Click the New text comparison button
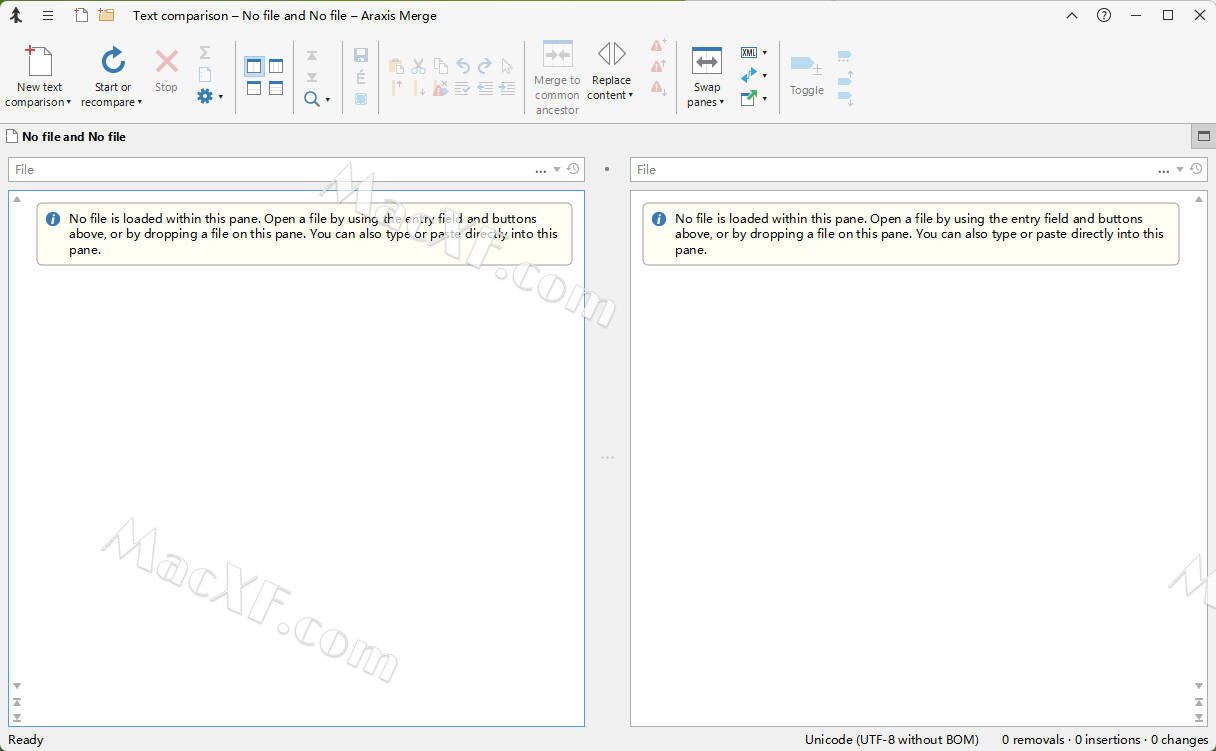1216x751 pixels. 39,77
